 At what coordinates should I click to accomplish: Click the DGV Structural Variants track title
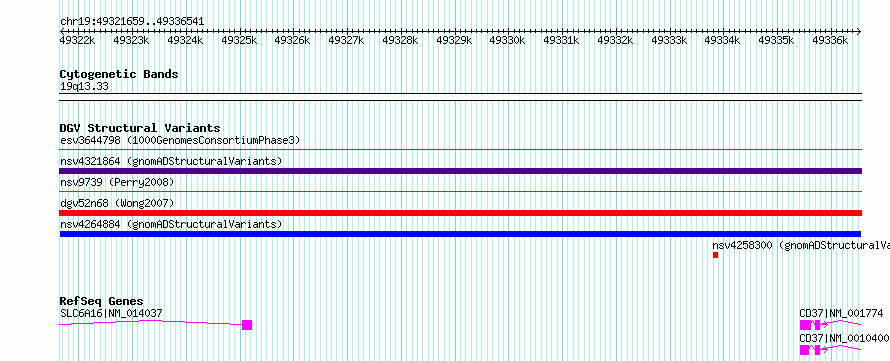[140, 128]
